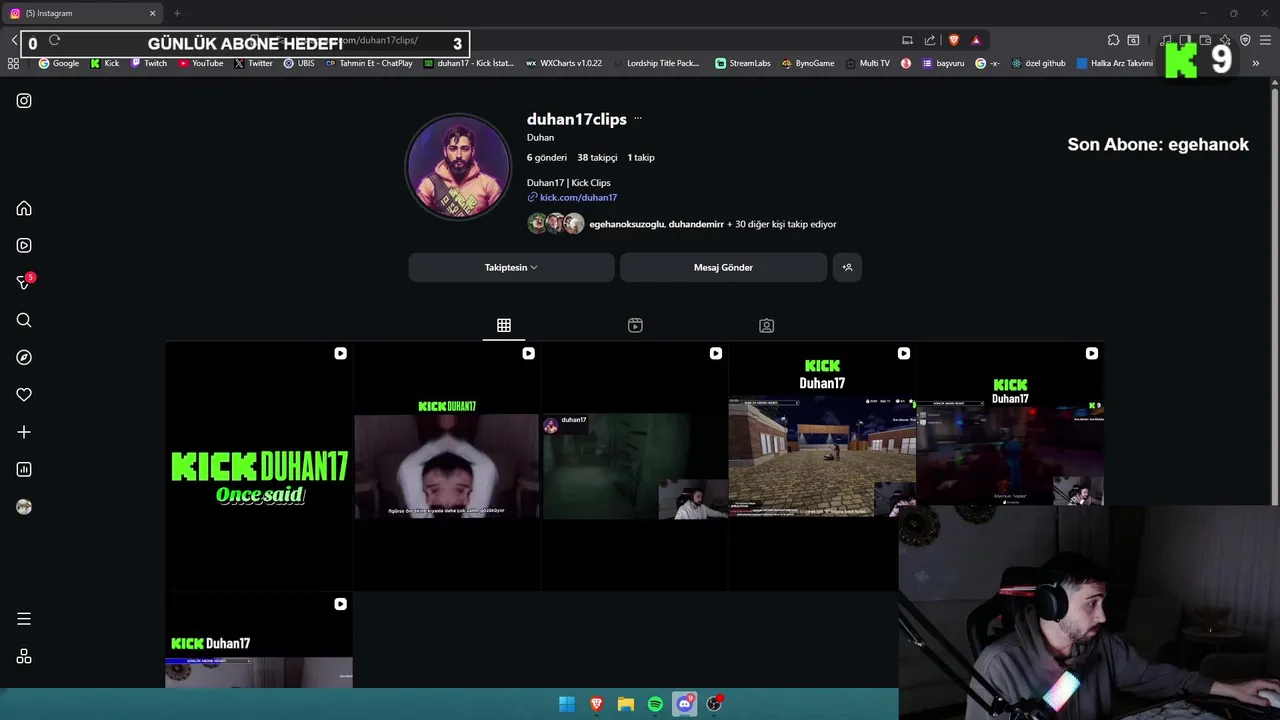The width and height of the screenshot is (1280, 720).
Task: Open Messages with notification badge
Action: pyautogui.click(x=24, y=283)
